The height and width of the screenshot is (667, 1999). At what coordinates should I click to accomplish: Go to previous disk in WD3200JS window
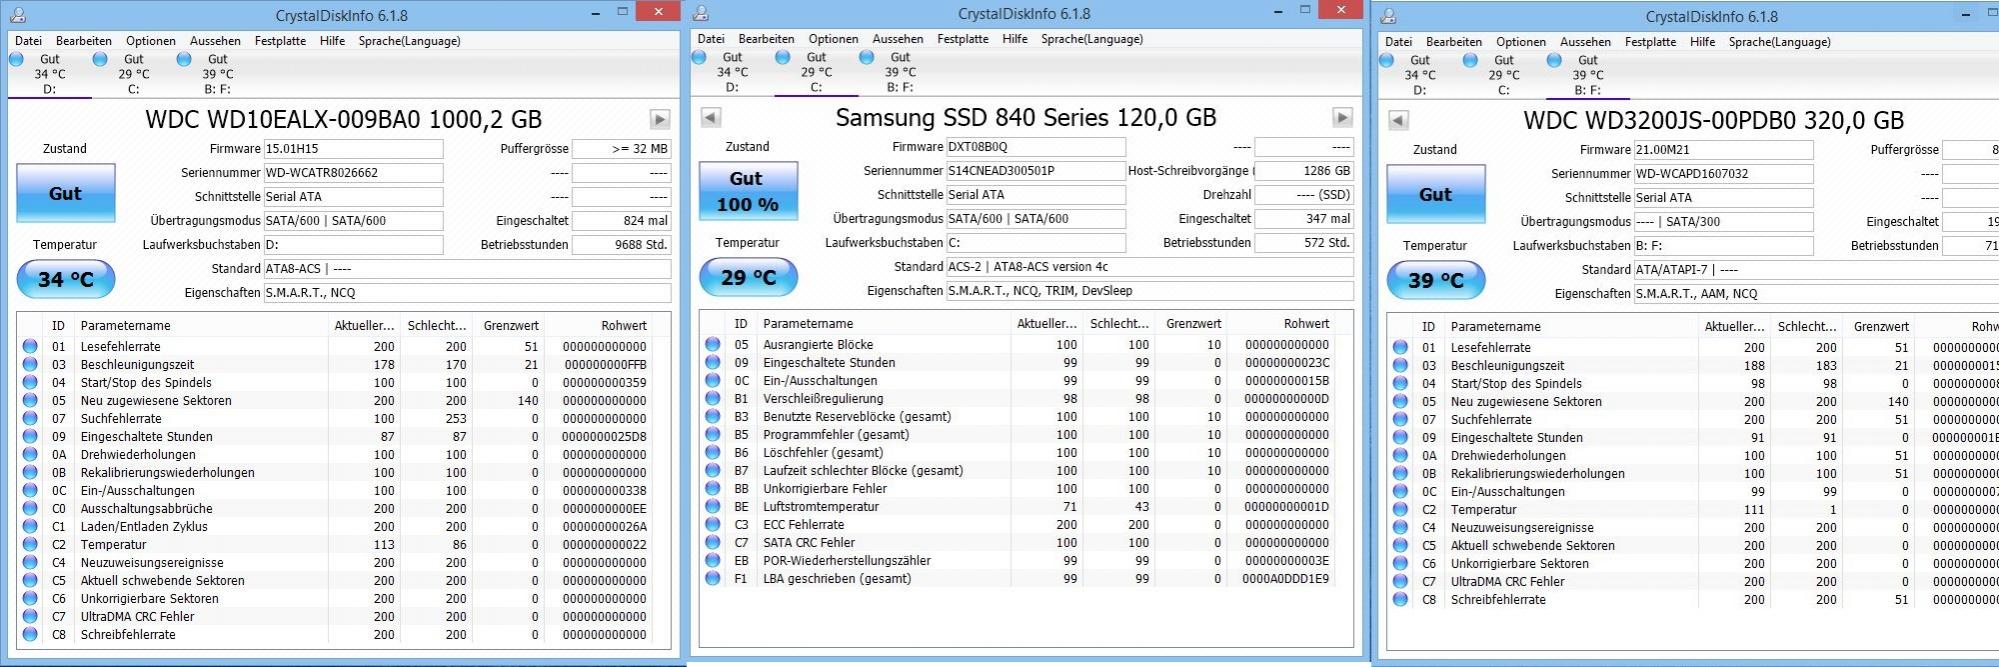point(1398,121)
